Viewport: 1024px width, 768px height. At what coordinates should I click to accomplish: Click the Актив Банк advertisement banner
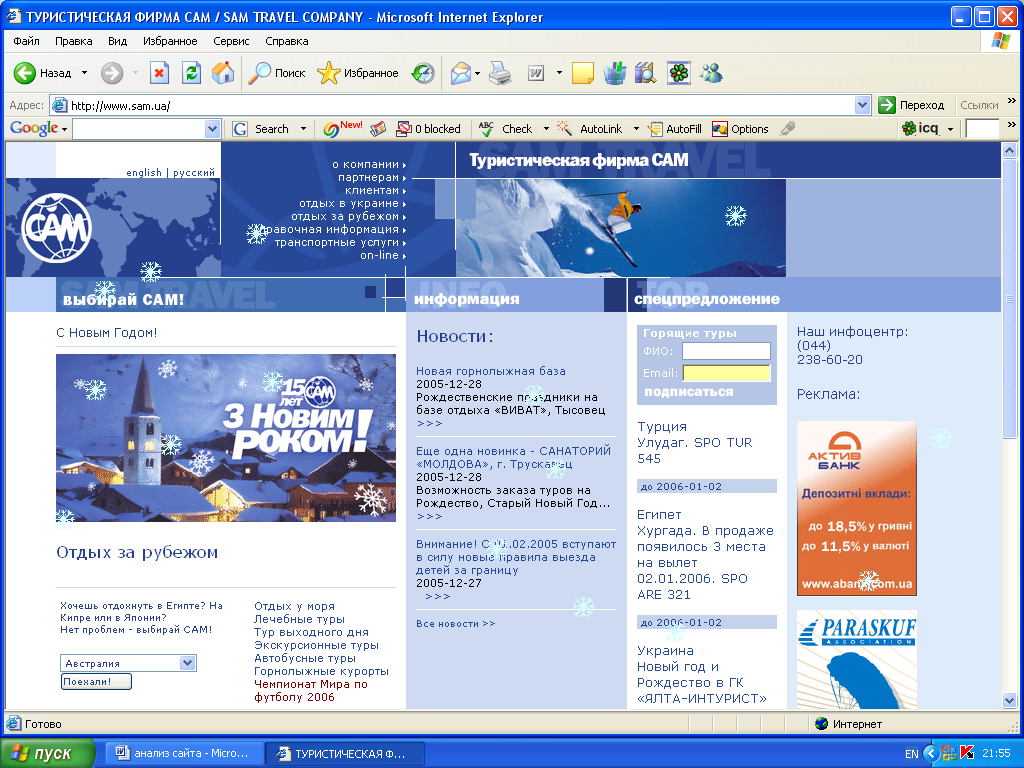point(857,509)
